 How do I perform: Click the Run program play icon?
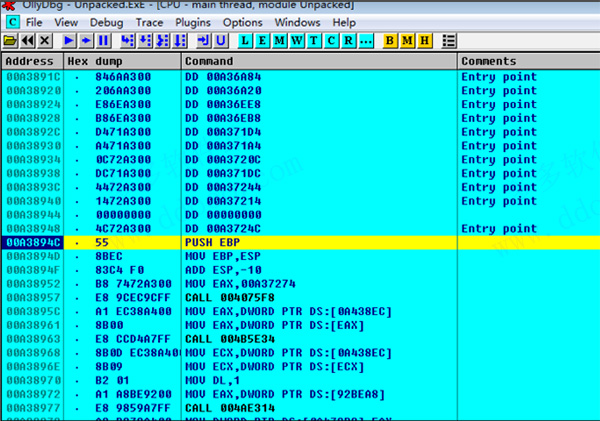click(69, 41)
